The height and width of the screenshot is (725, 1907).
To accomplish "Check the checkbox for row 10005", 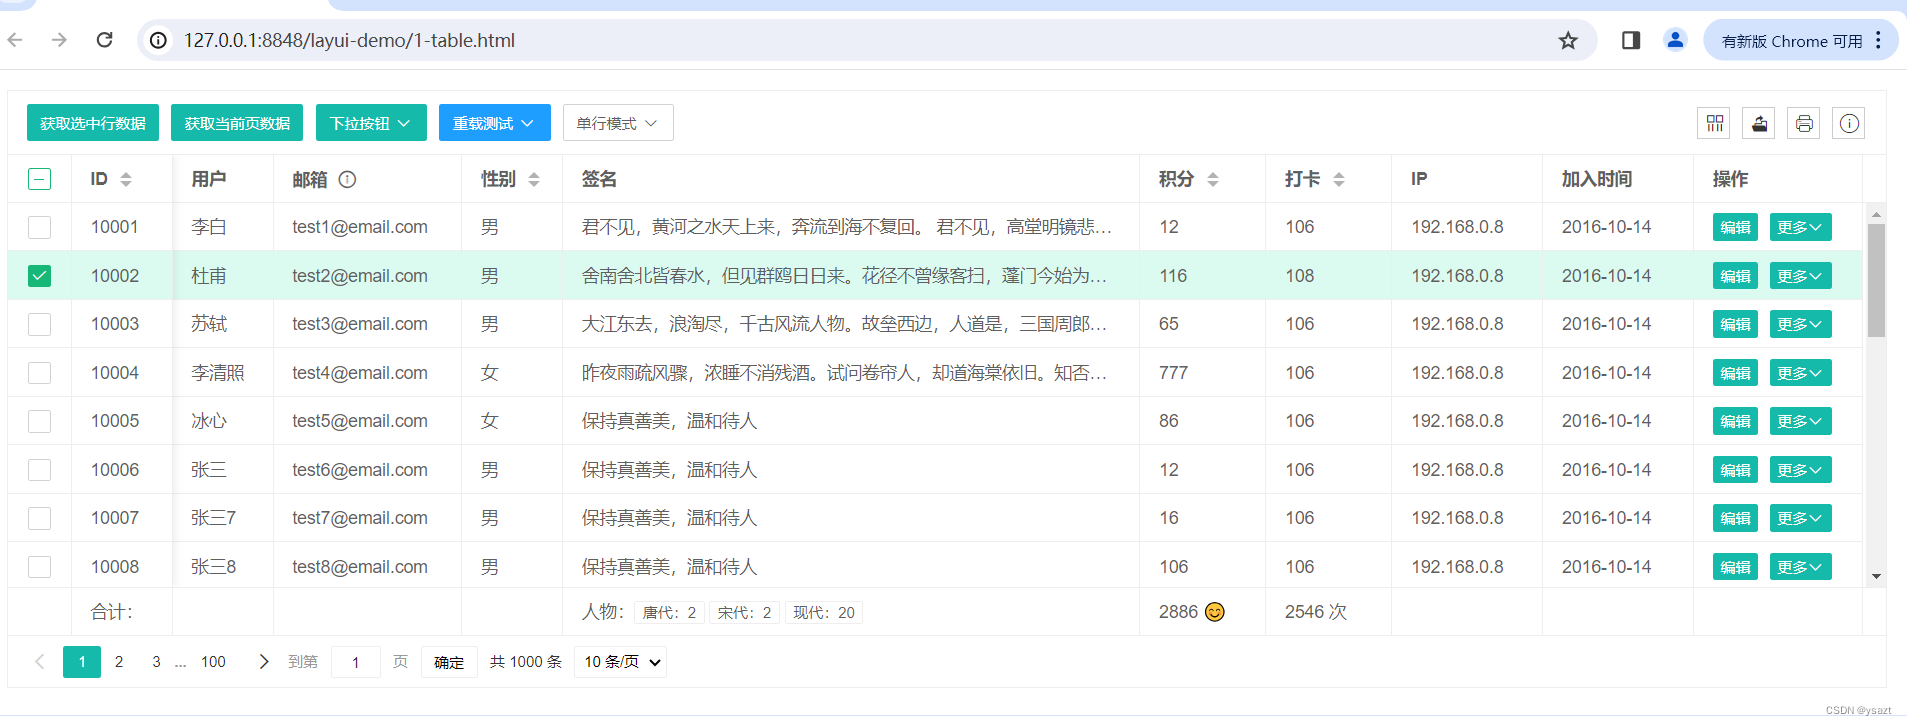I will (39, 421).
